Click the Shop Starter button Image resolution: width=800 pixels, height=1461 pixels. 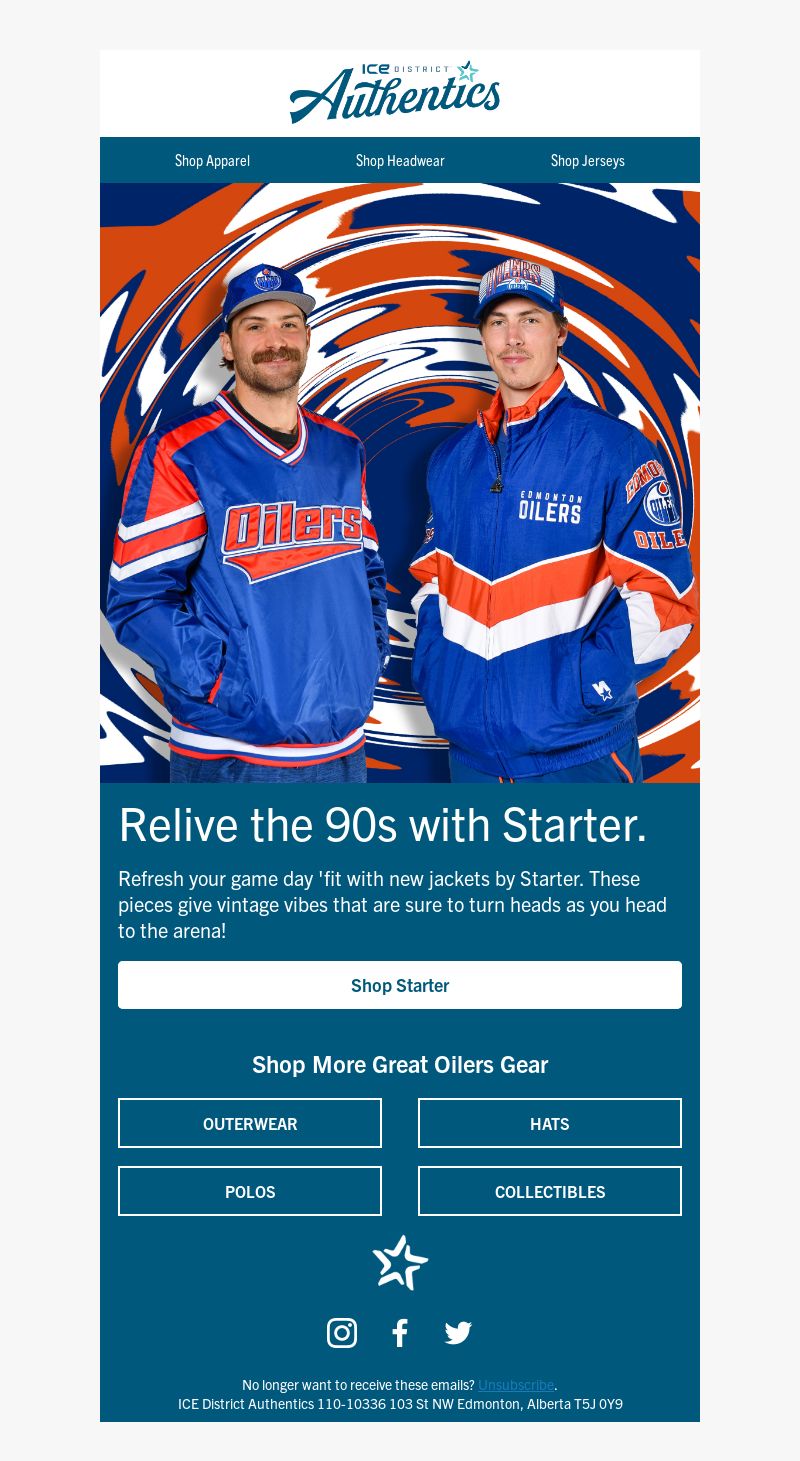click(400, 985)
